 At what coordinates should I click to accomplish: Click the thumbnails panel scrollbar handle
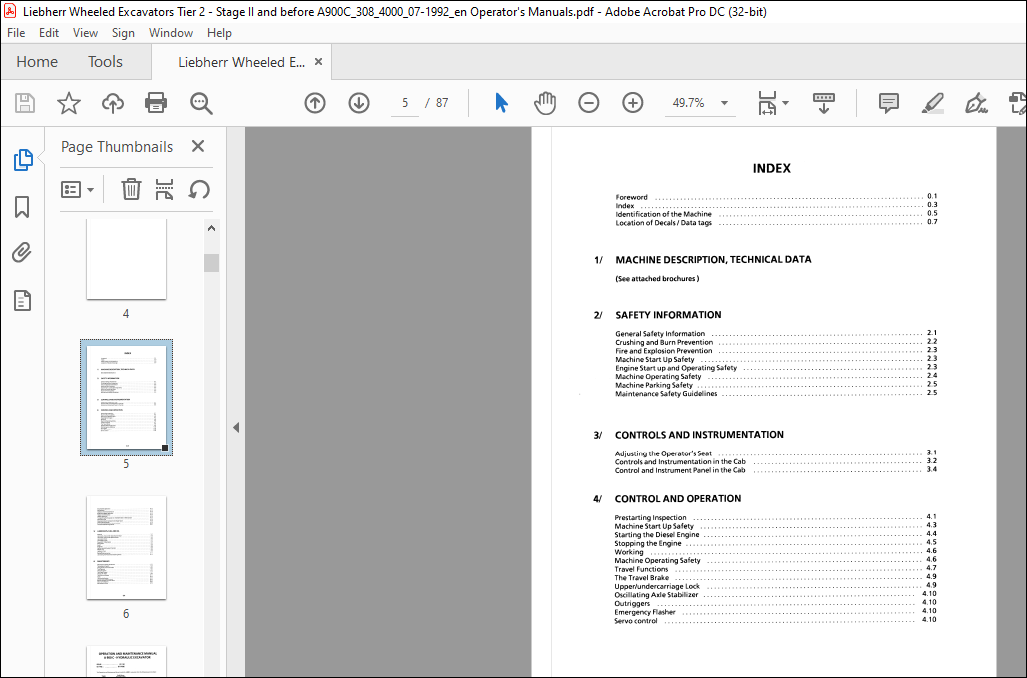click(212, 263)
